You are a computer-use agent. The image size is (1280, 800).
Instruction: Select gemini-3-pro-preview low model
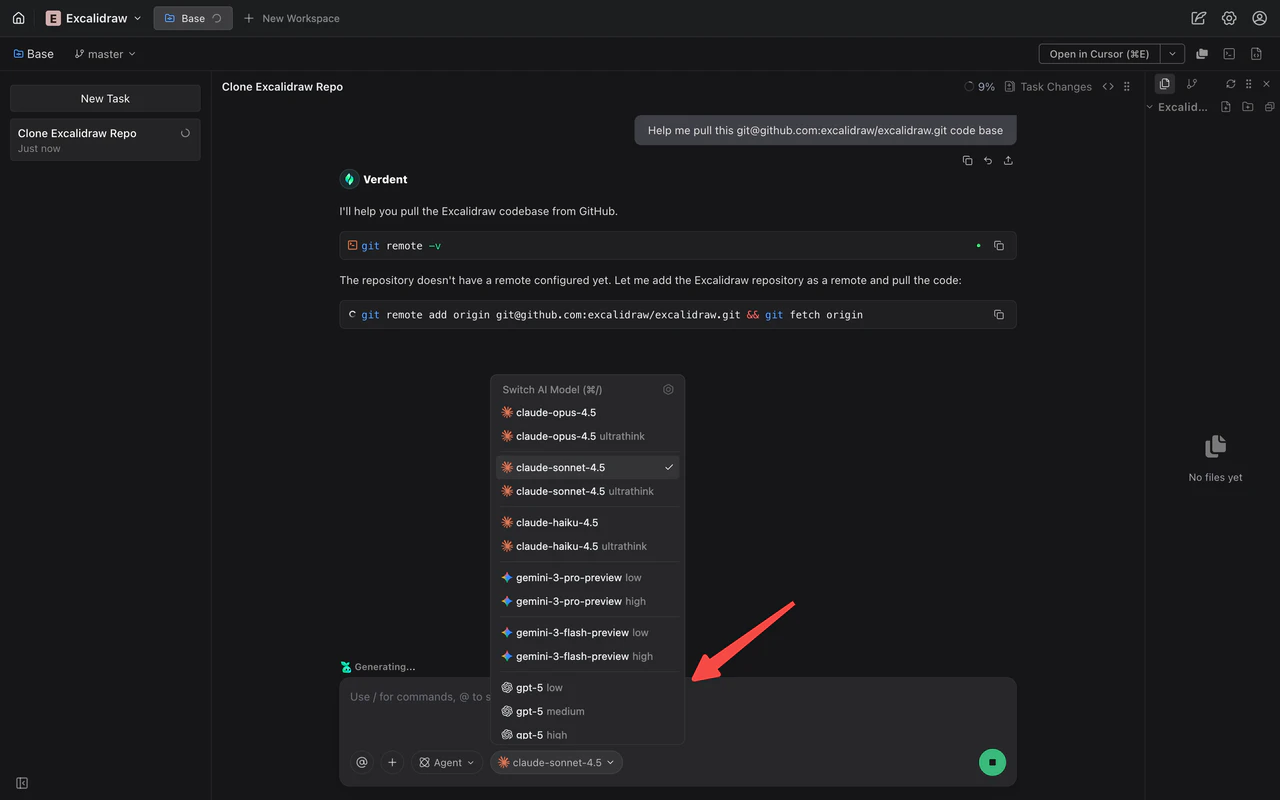(x=588, y=578)
